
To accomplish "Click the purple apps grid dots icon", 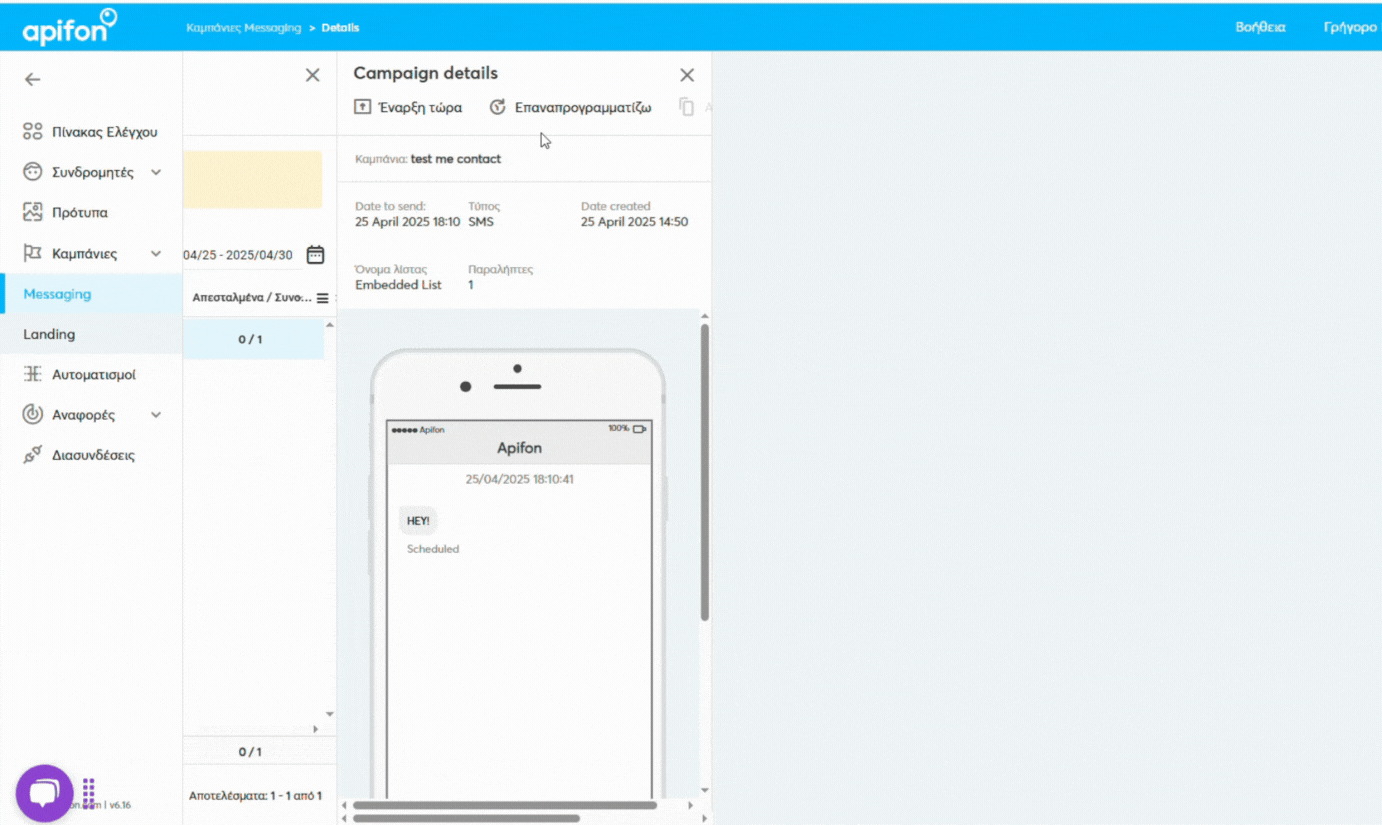I will pyautogui.click(x=89, y=791).
